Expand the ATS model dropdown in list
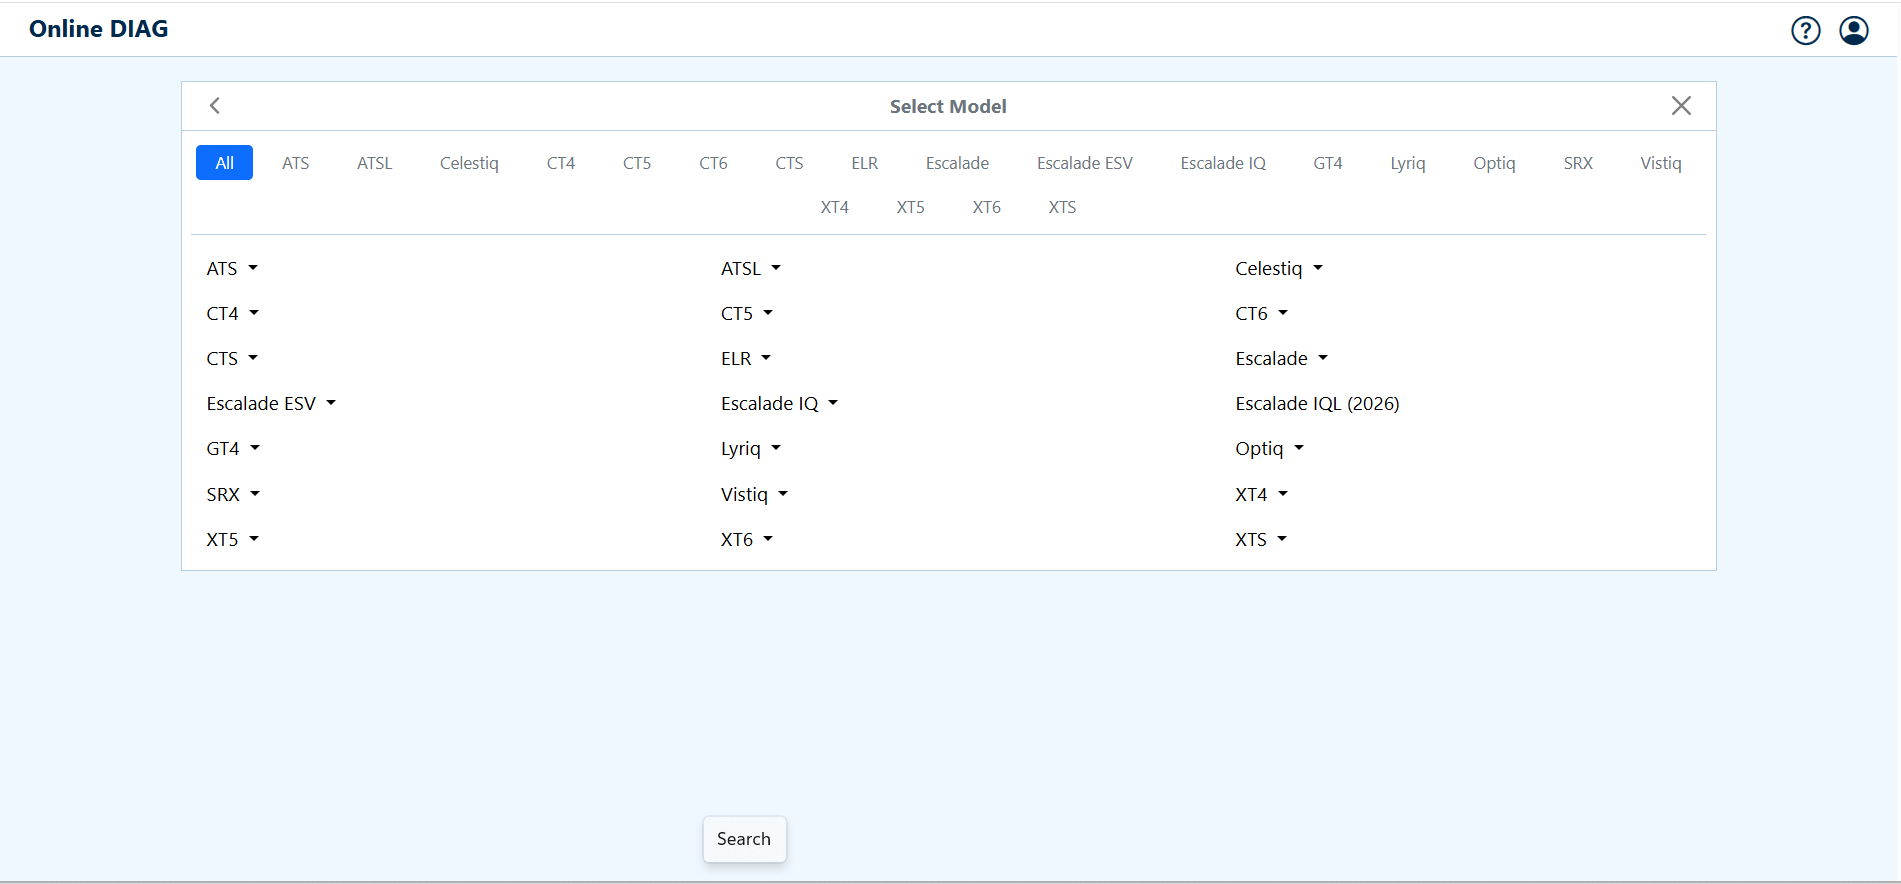The image size is (1901, 884). coord(232,268)
